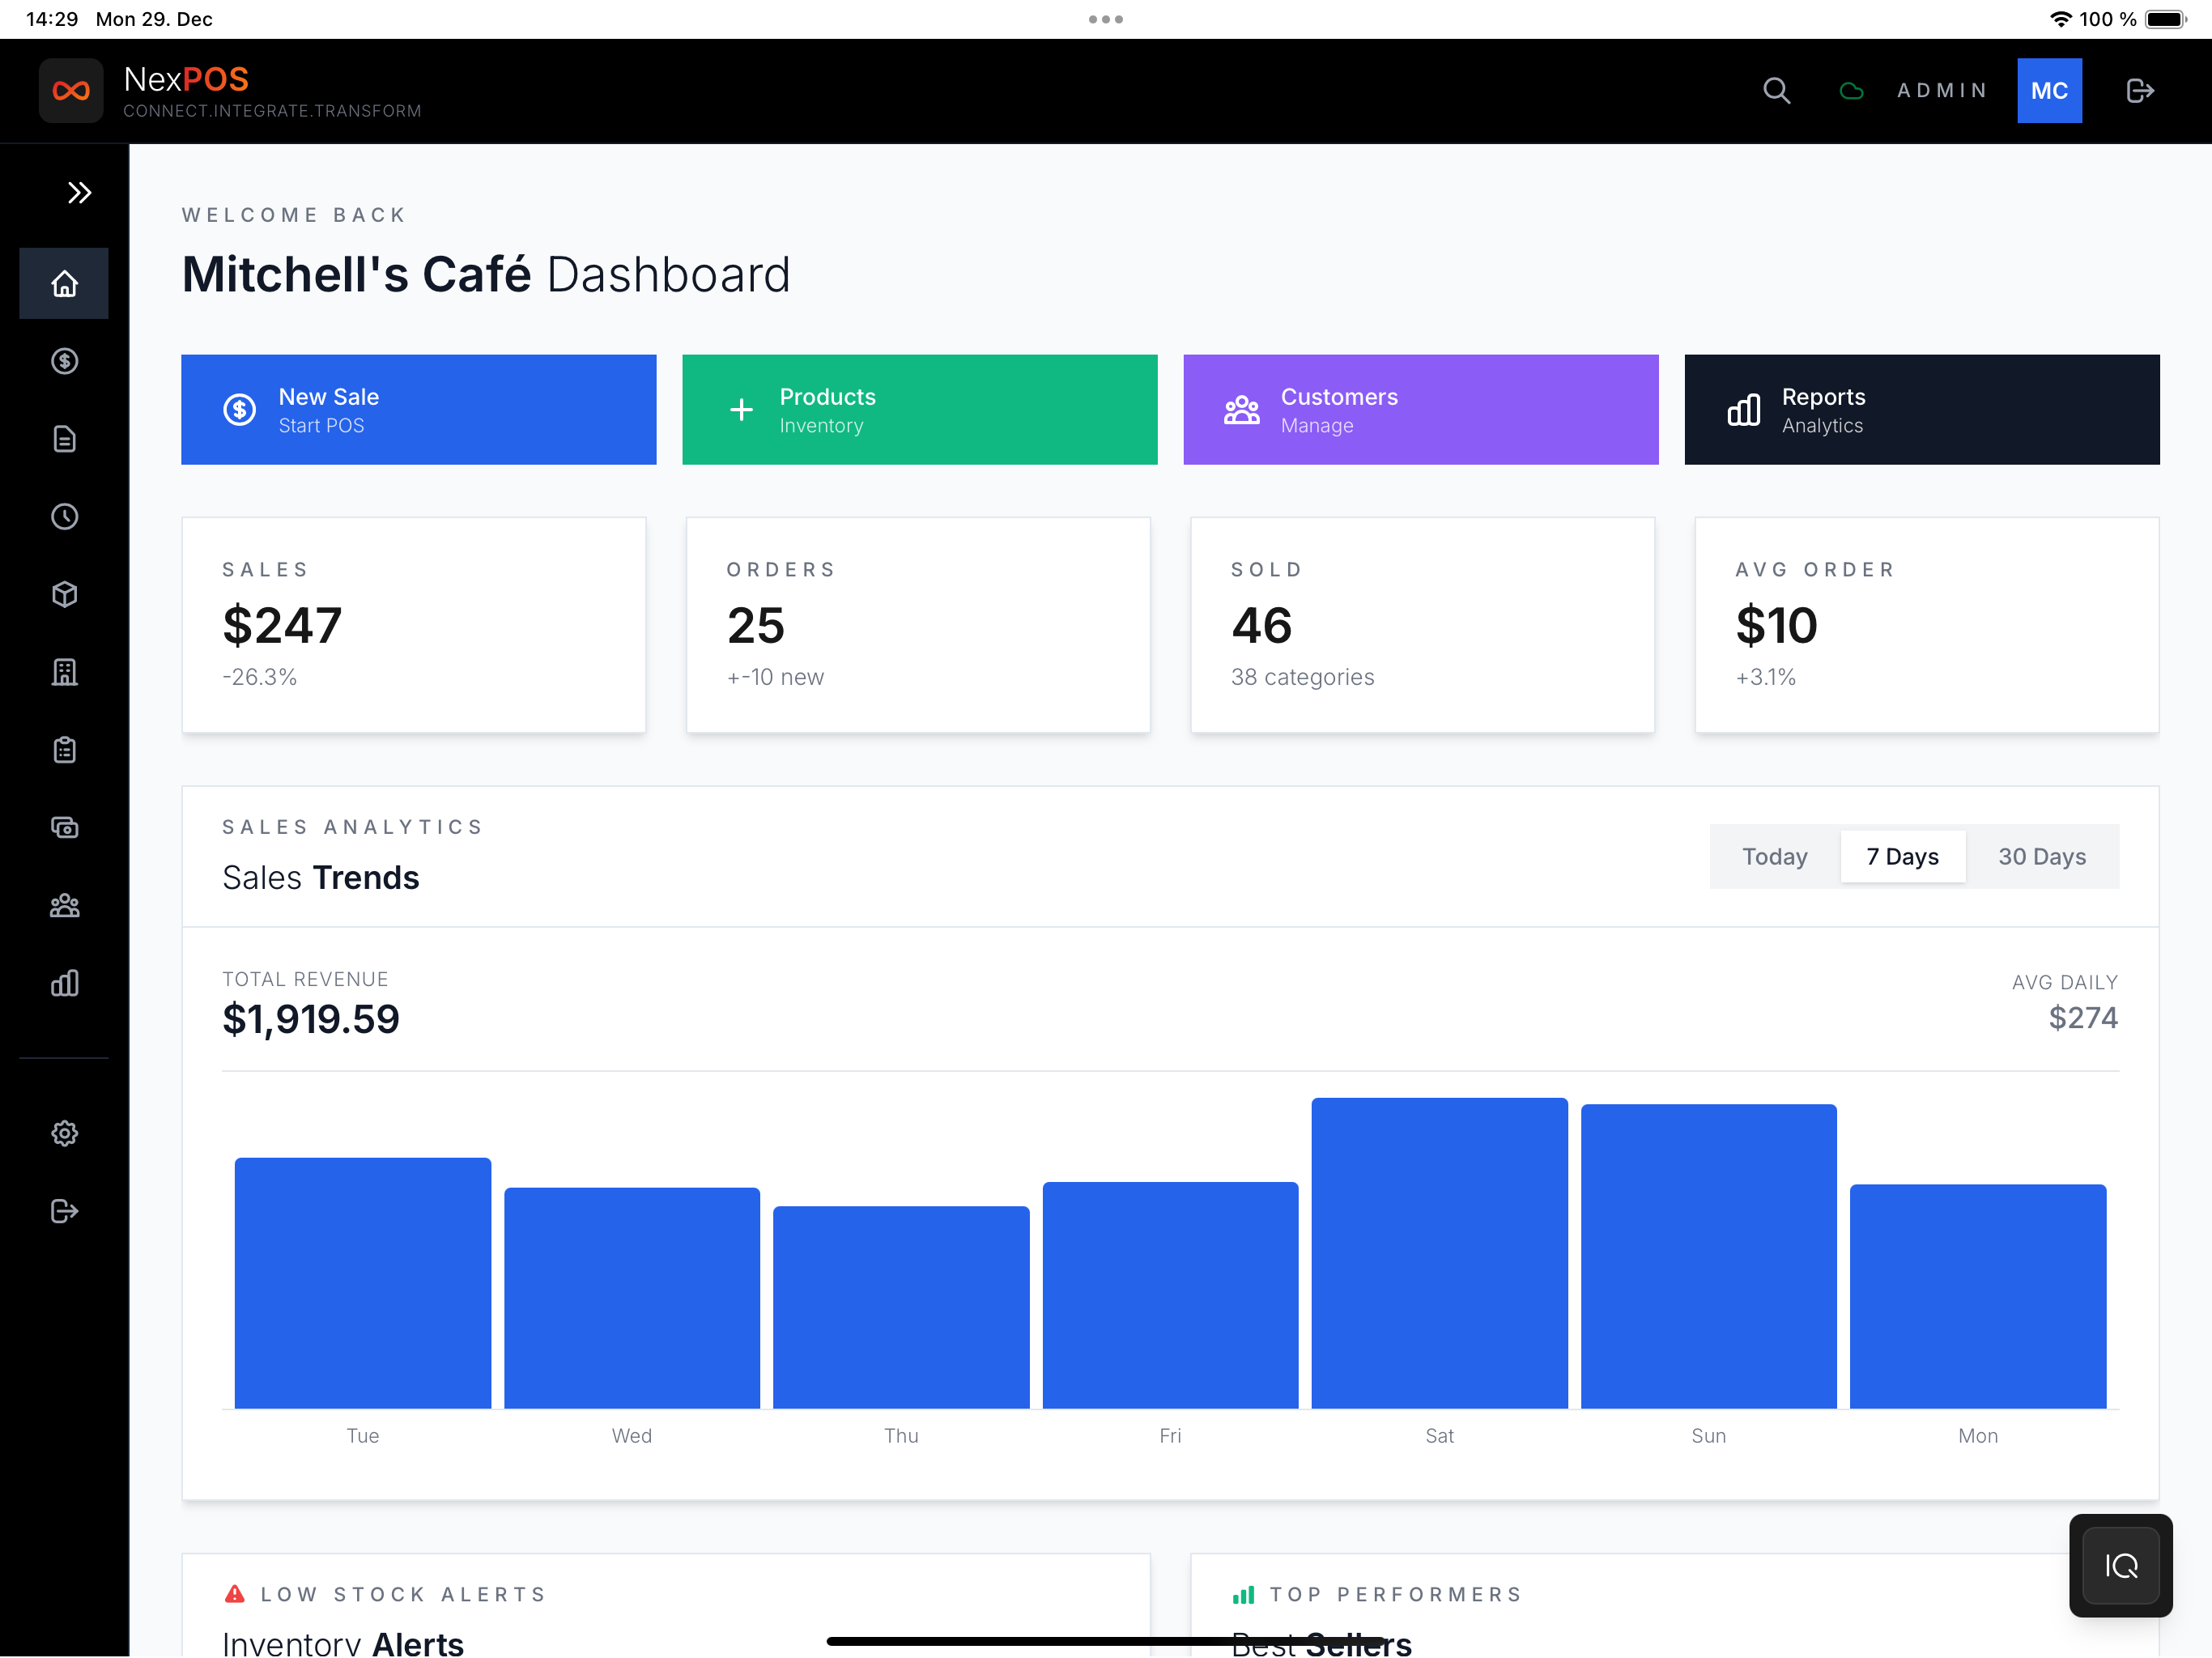Click the building sidebar icon

[64, 672]
